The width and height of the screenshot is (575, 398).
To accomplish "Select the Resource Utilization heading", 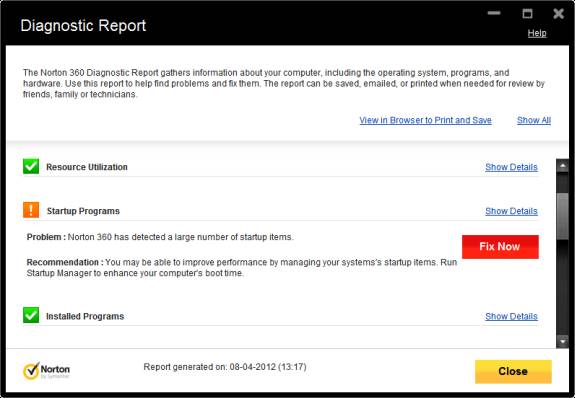I will pos(87,167).
